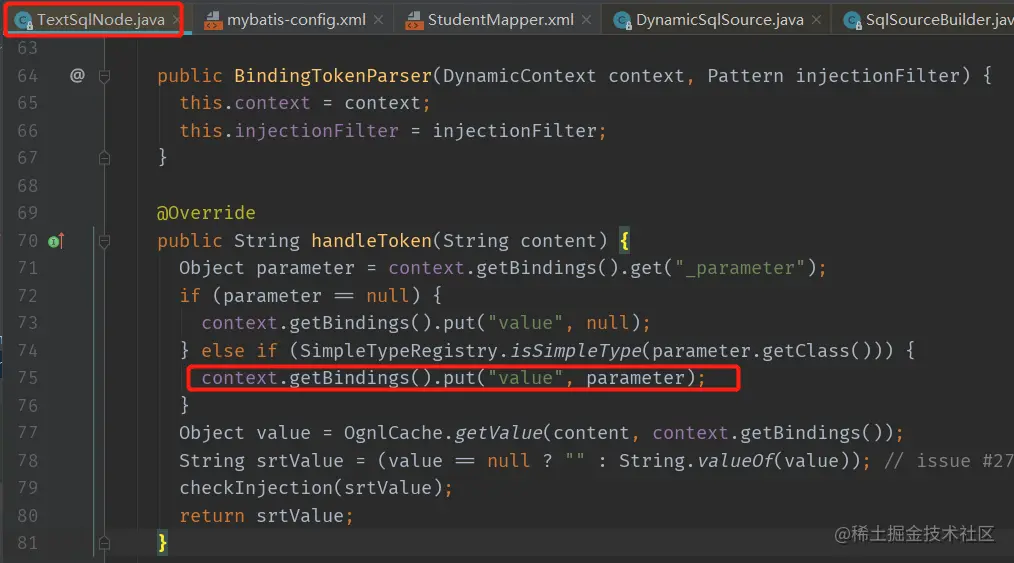This screenshot has width=1014, height=563.
Task: Click the BindingTokenParser constructor name
Action: click(x=332, y=76)
